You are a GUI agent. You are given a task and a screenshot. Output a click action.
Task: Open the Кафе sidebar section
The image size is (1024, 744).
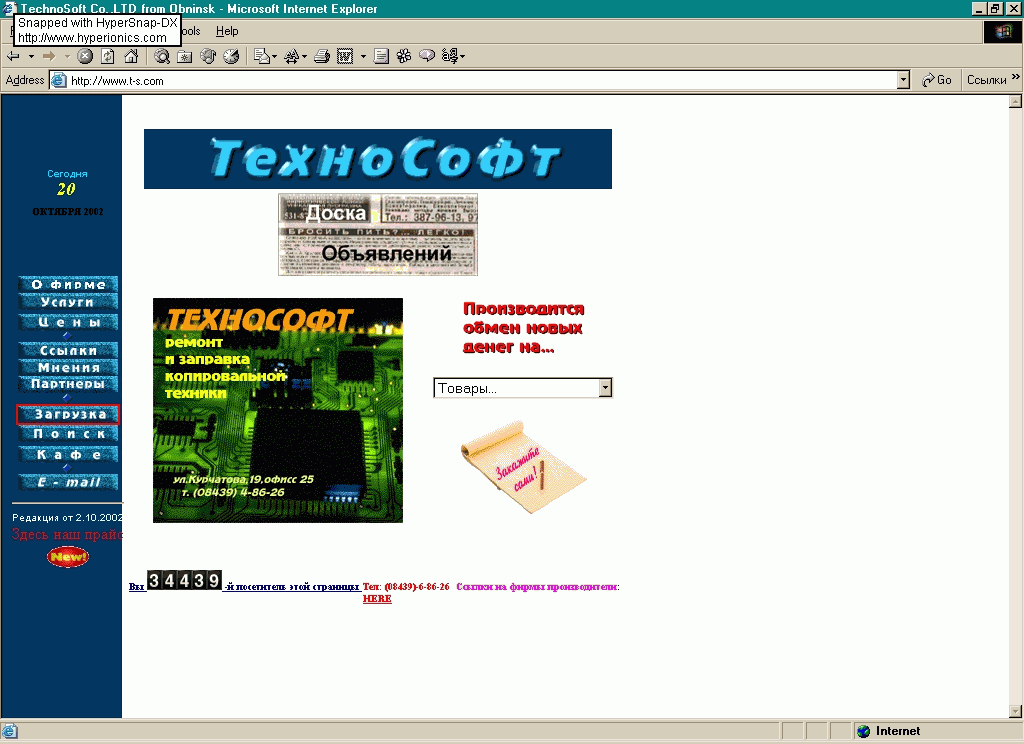point(68,454)
